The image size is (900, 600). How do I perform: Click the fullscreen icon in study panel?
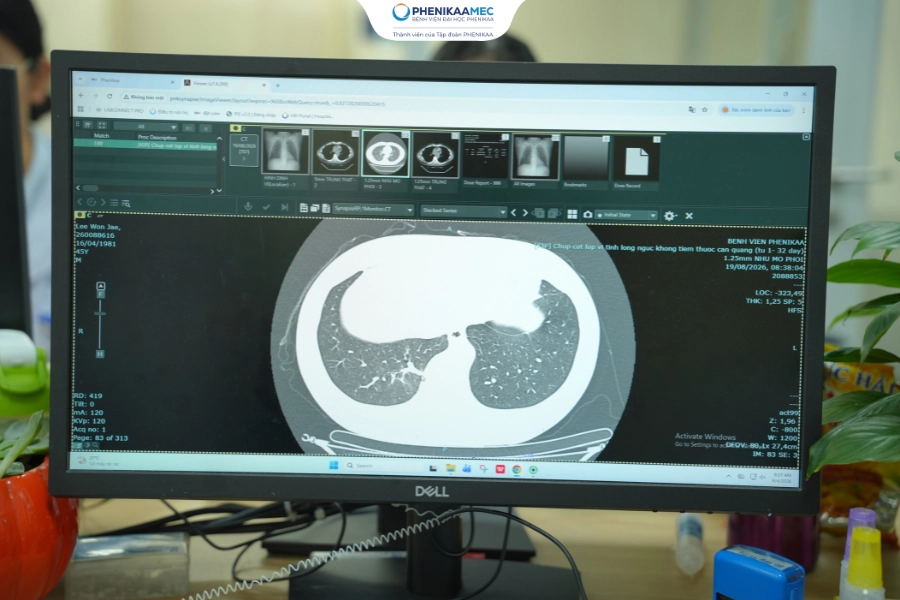click(x=102, y=125)
